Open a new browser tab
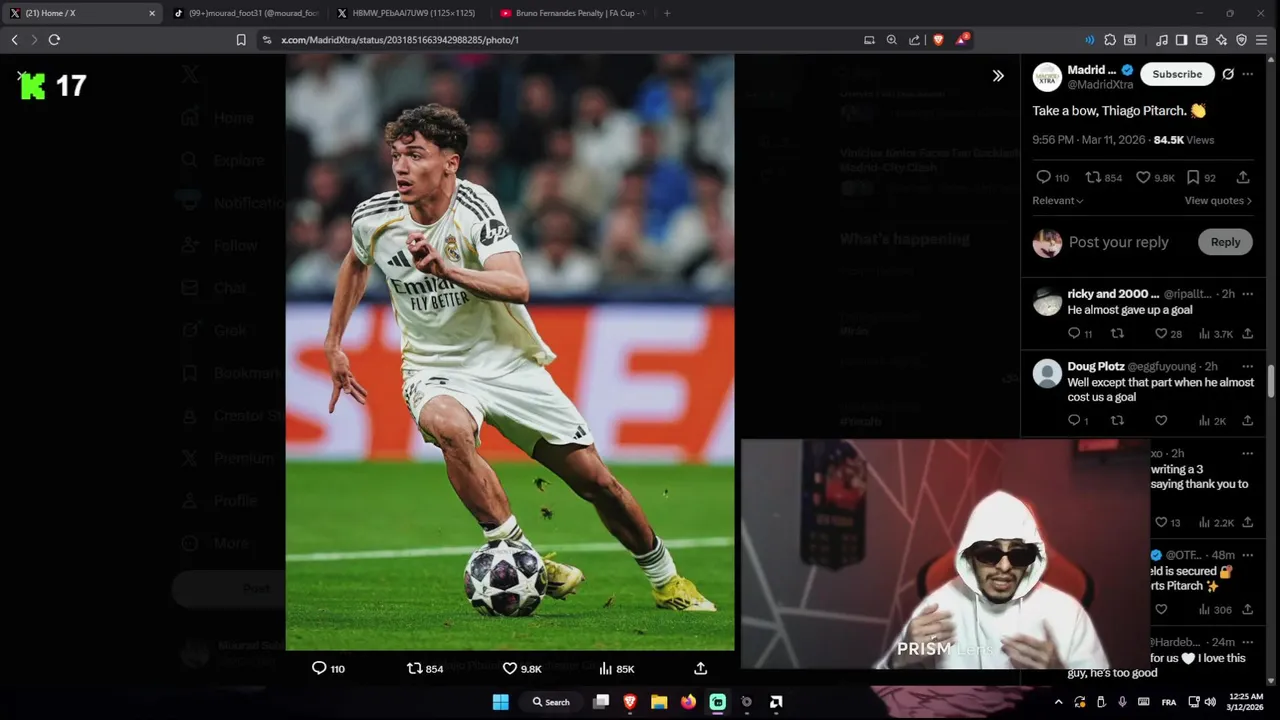The height and width of the screenshot is (720, 1280). pyautogui.click(x=667, y=13)
